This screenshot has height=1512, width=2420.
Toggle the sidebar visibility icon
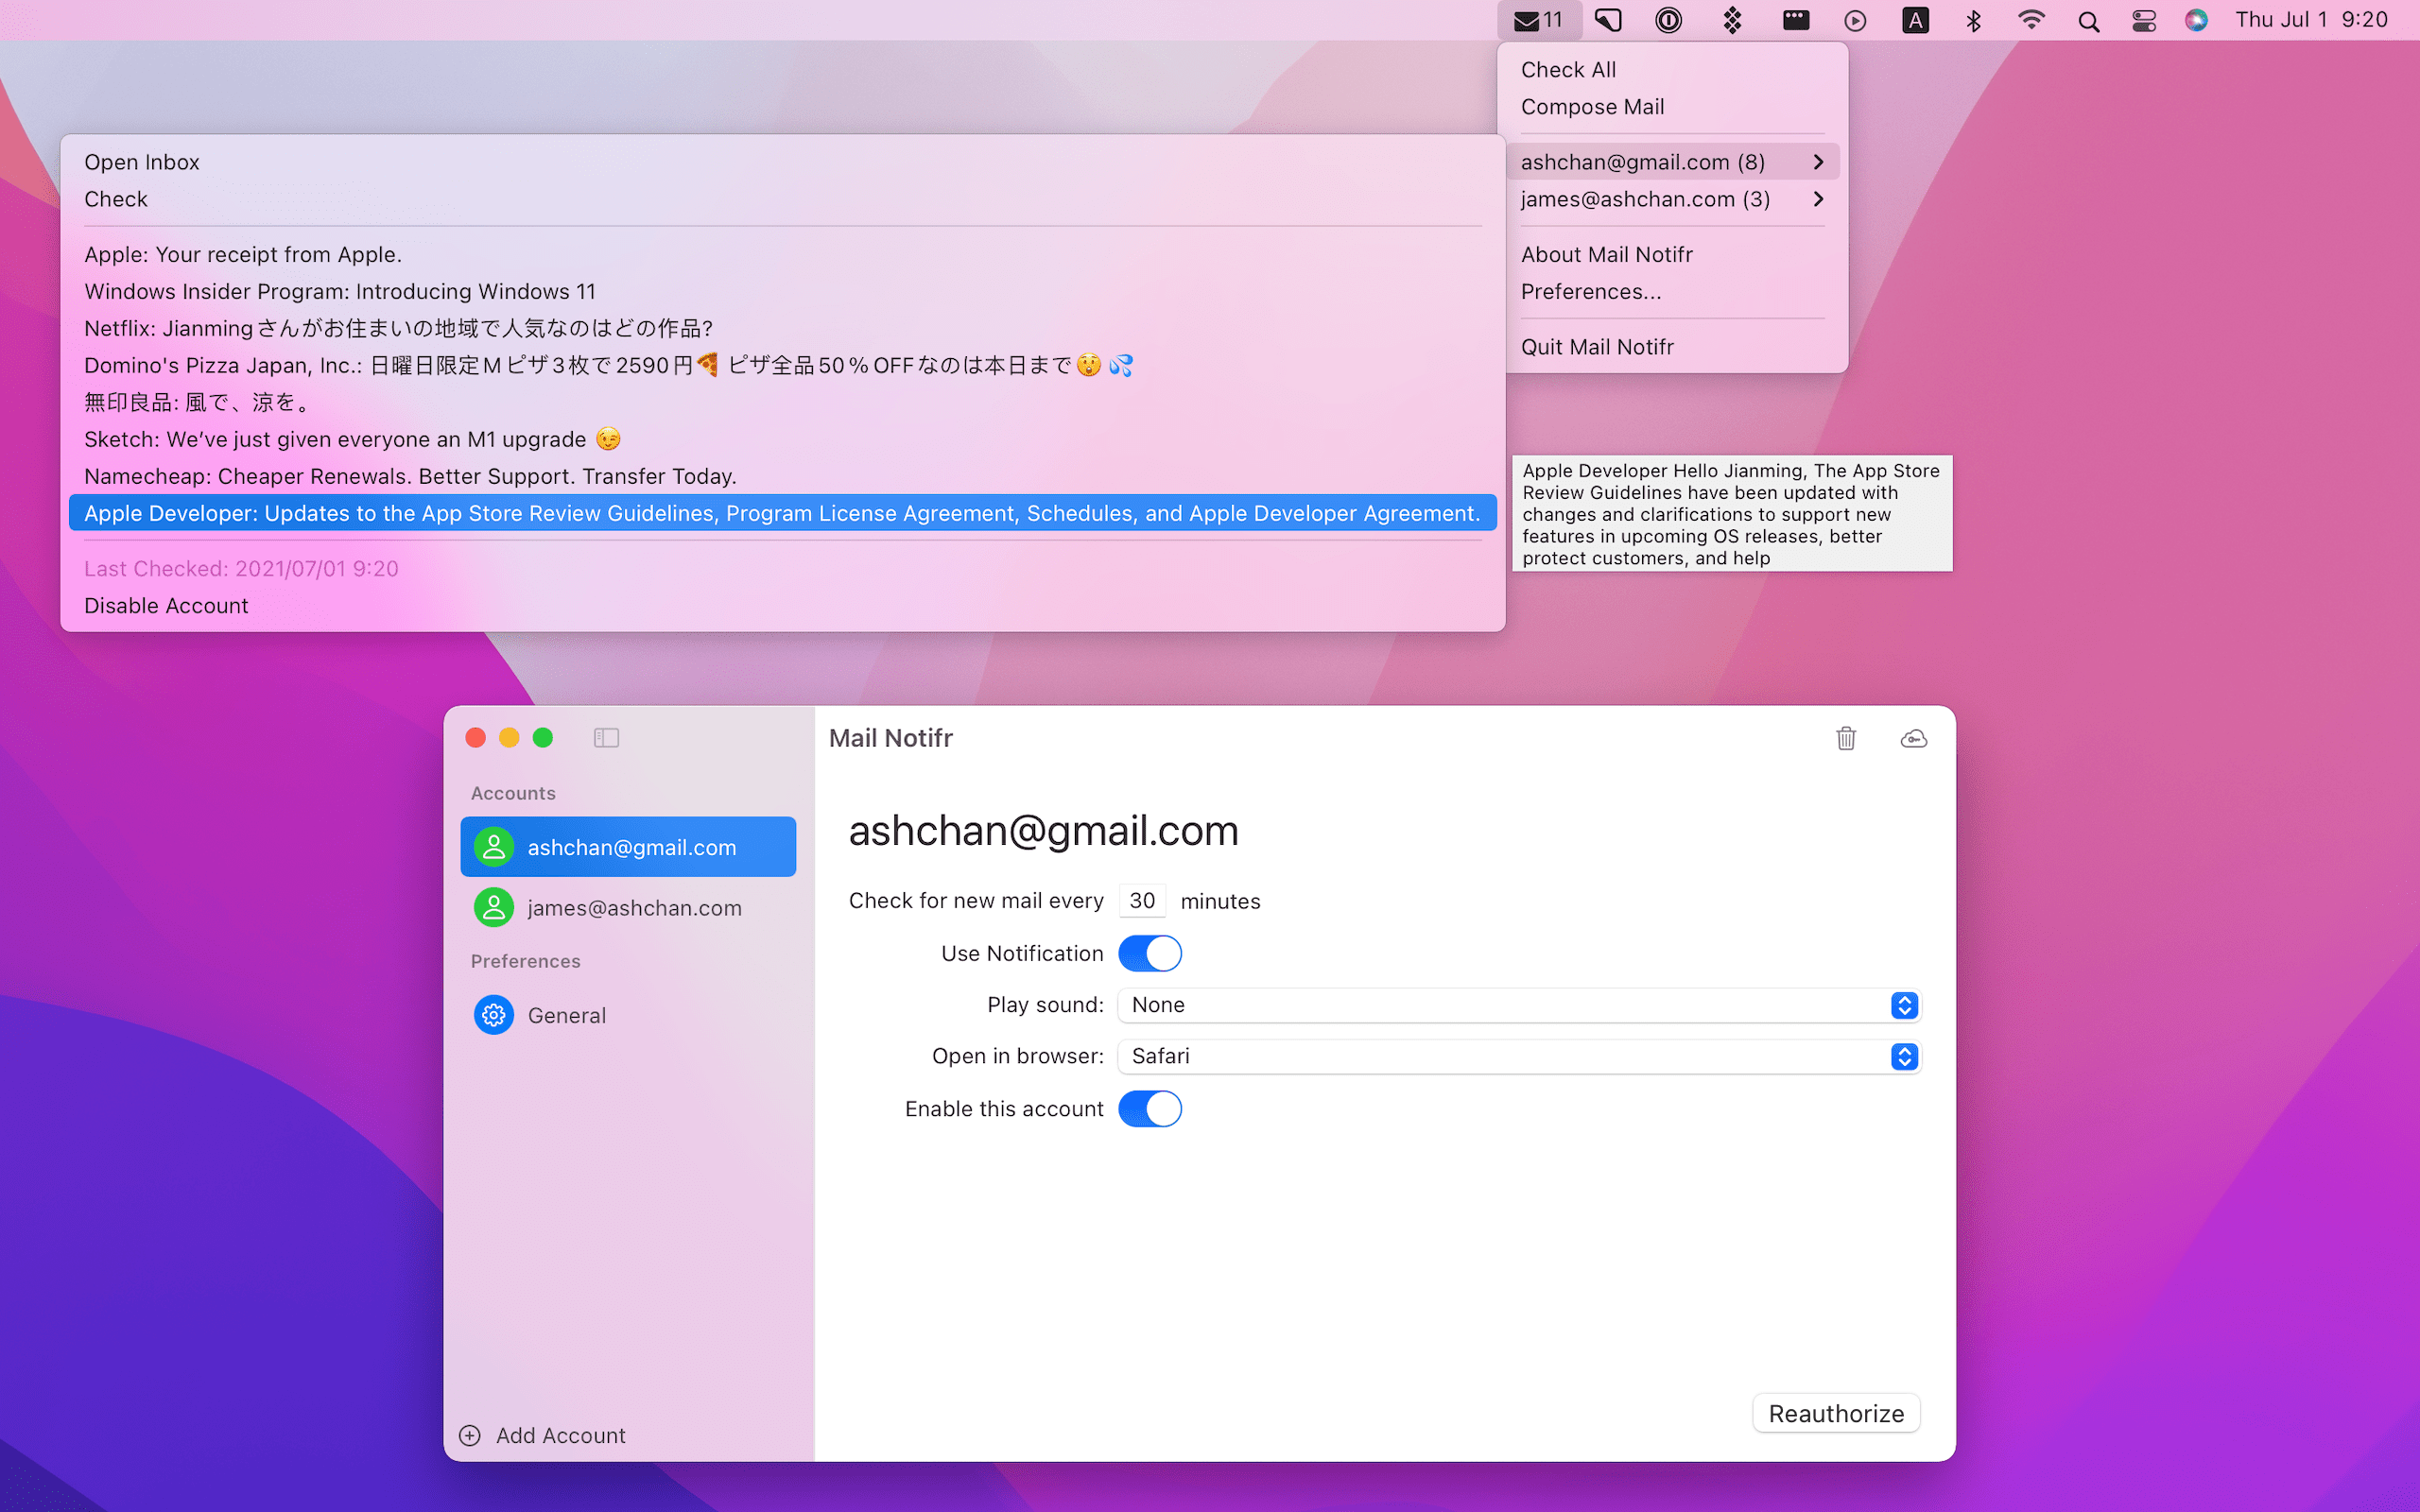tap(606, 738)
